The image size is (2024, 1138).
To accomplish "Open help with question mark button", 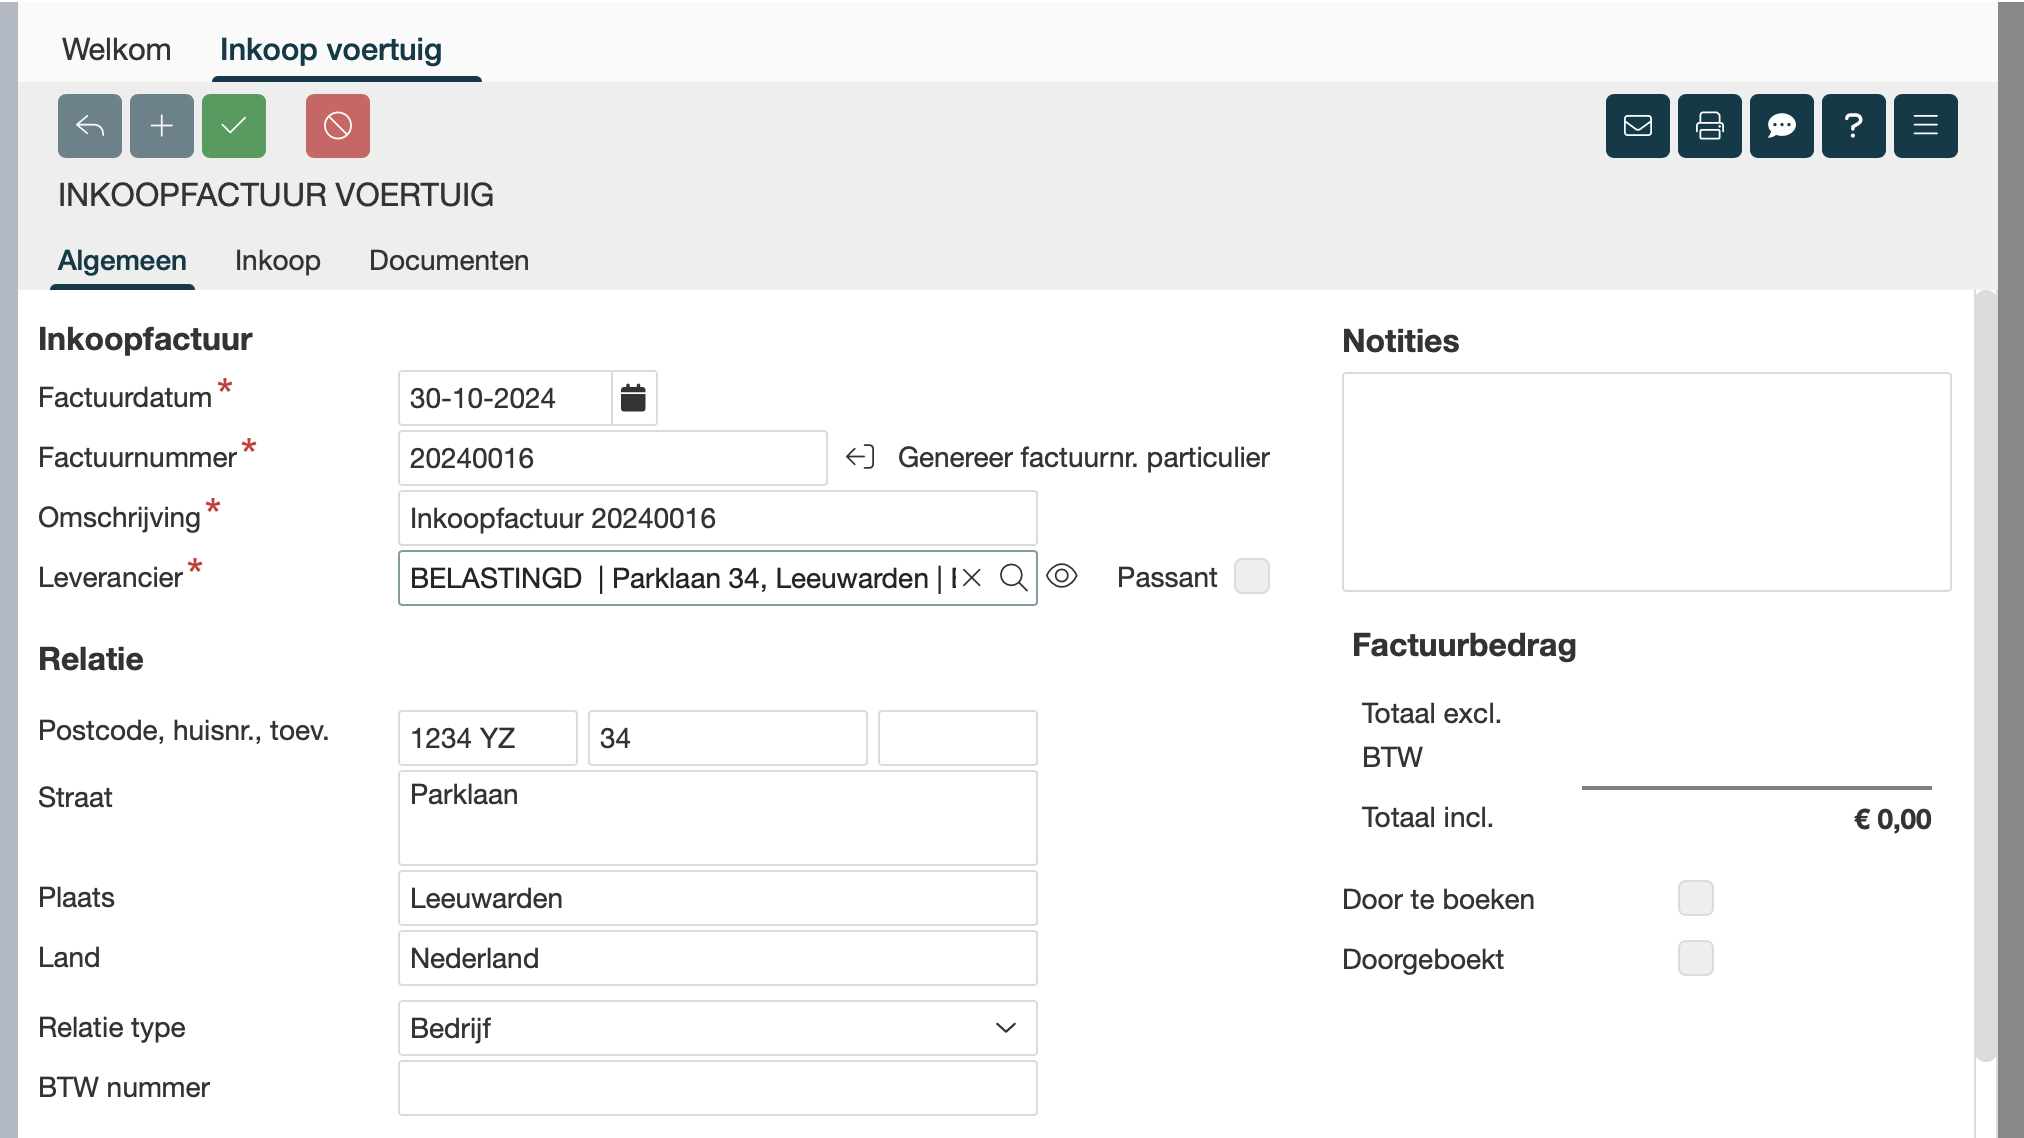I will coord(1854,126).
